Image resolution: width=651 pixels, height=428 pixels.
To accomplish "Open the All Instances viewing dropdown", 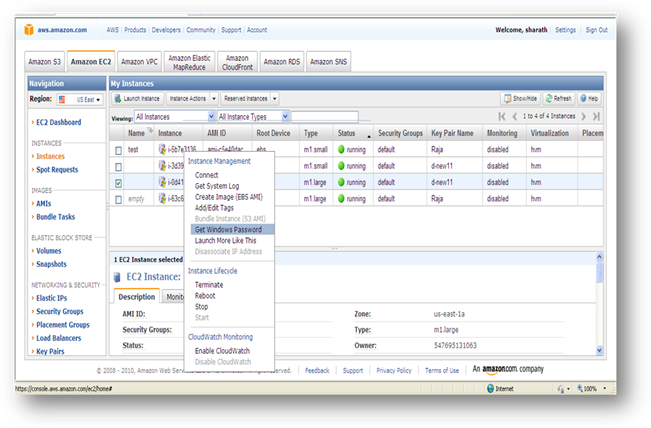I will pos(175,117).
